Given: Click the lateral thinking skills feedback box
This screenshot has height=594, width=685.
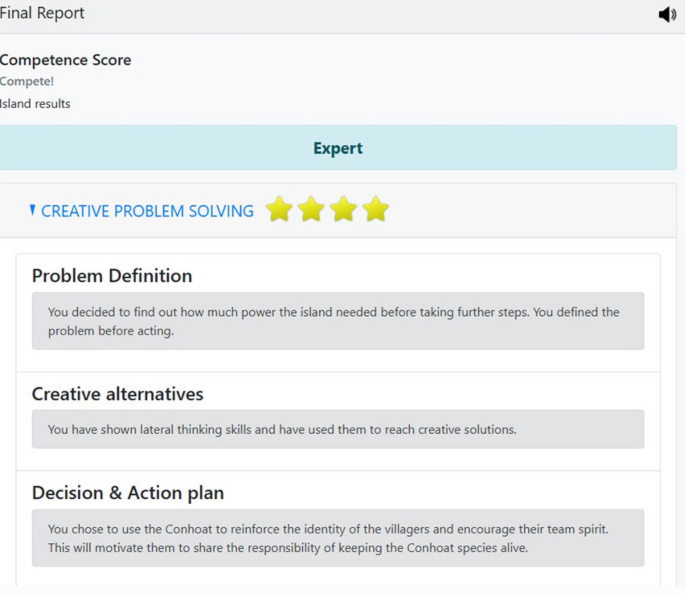Looking at the screenshot, I should 338,429.
